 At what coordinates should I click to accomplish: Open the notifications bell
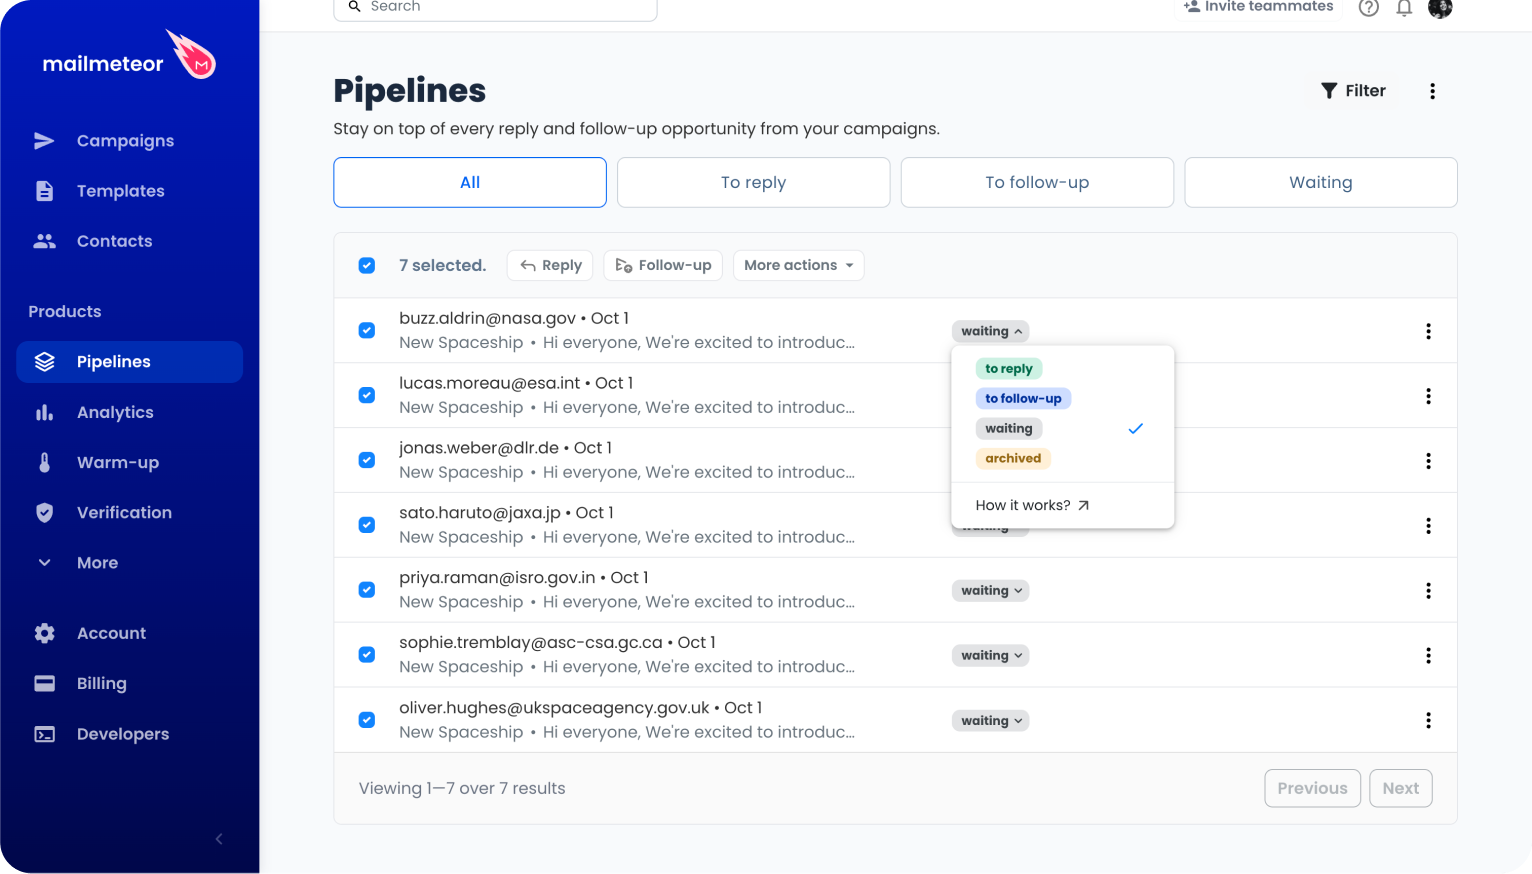1404,8
